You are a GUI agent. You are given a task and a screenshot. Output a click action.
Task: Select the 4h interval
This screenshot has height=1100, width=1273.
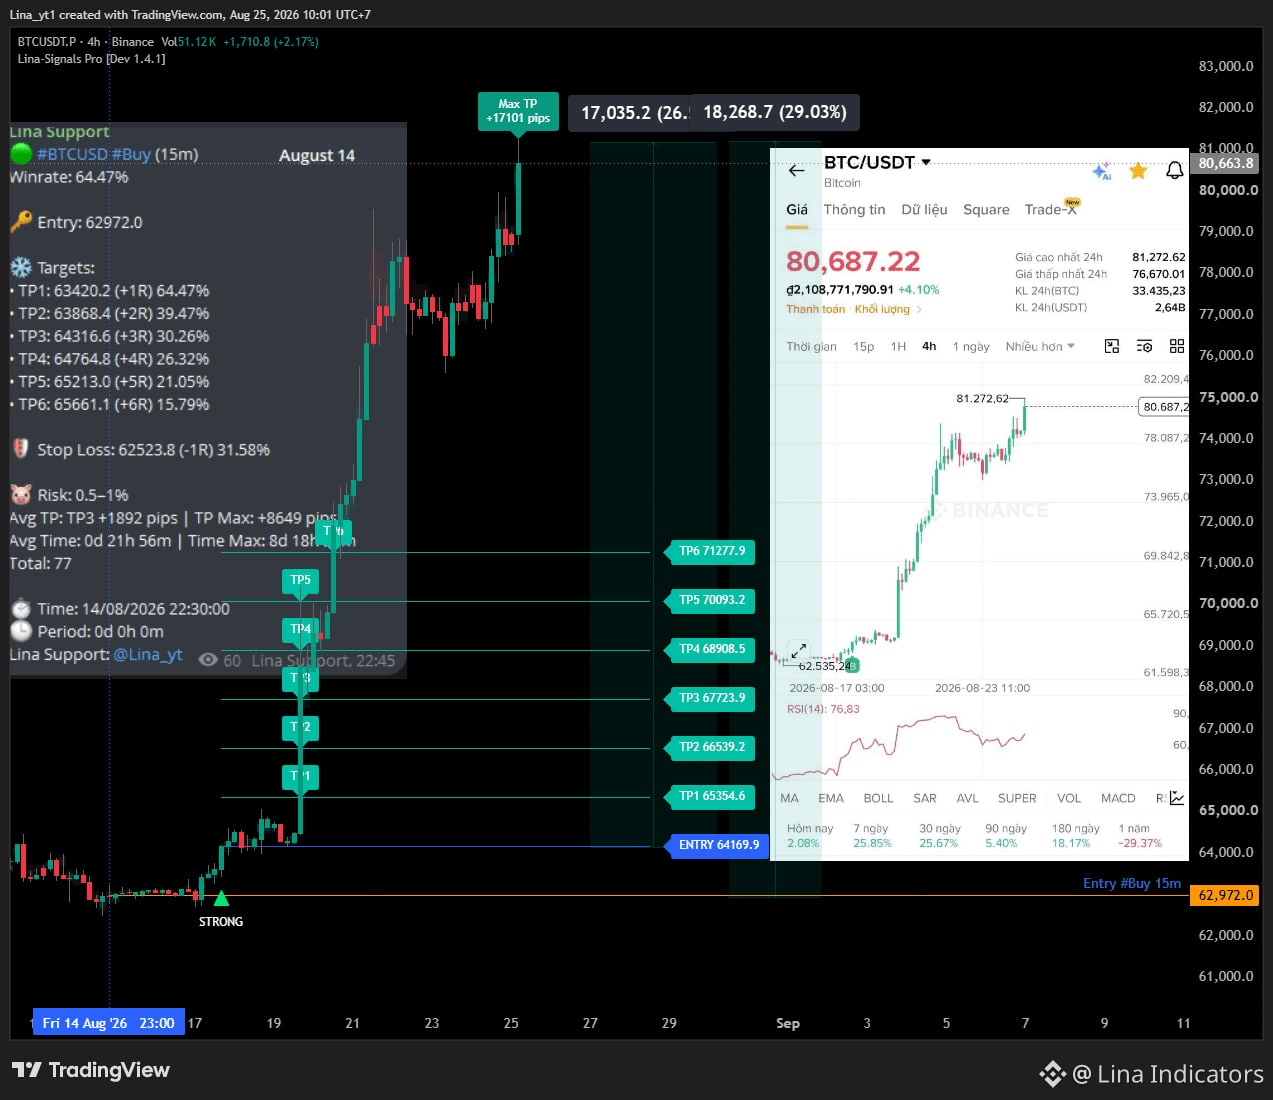click(x=929, y=346)
